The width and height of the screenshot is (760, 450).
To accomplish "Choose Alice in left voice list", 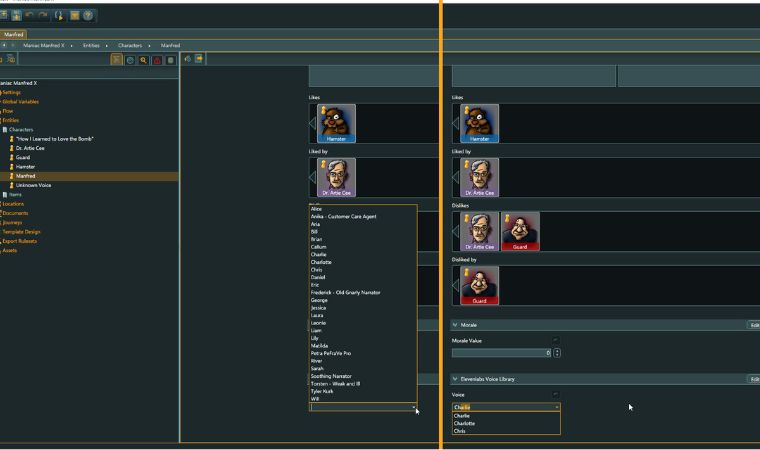I will tap(316, 209).
